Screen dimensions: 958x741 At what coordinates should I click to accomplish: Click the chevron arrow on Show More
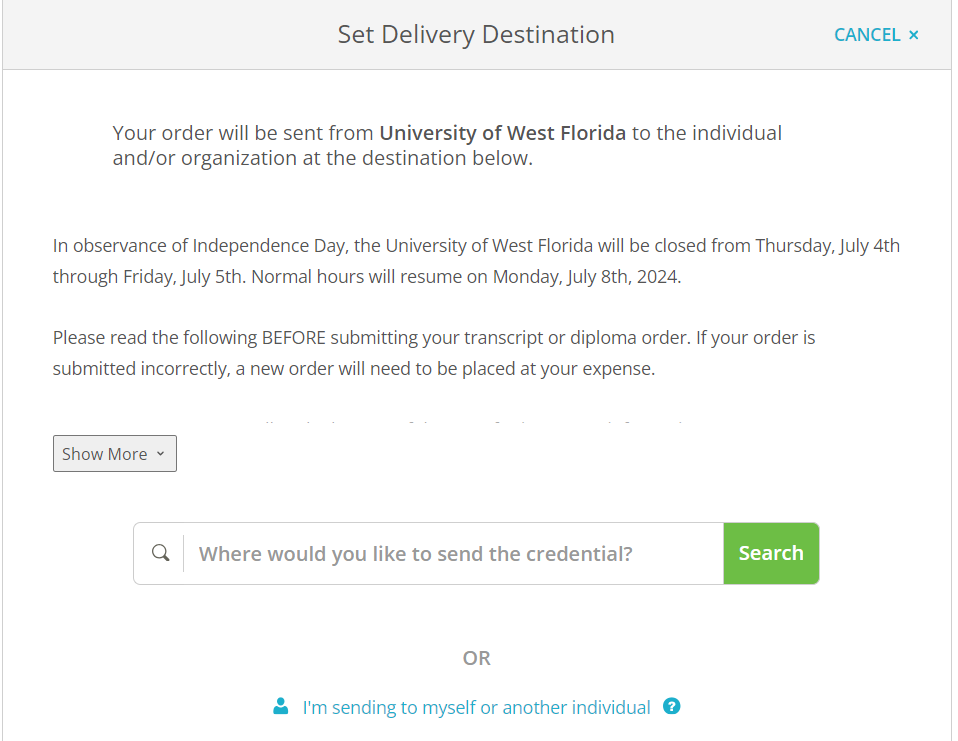pos(160,454)
